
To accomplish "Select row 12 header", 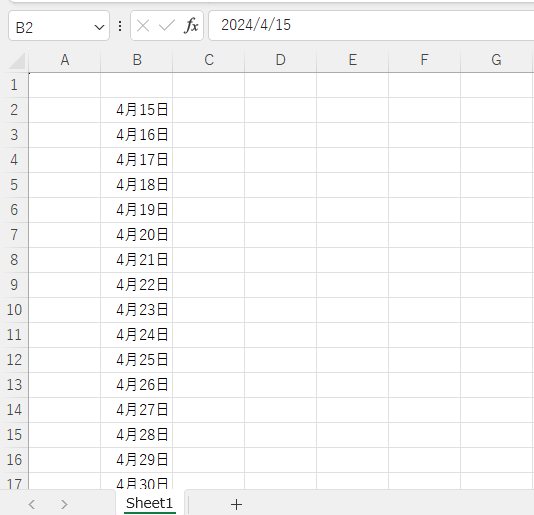I will [x=14, y=360].
